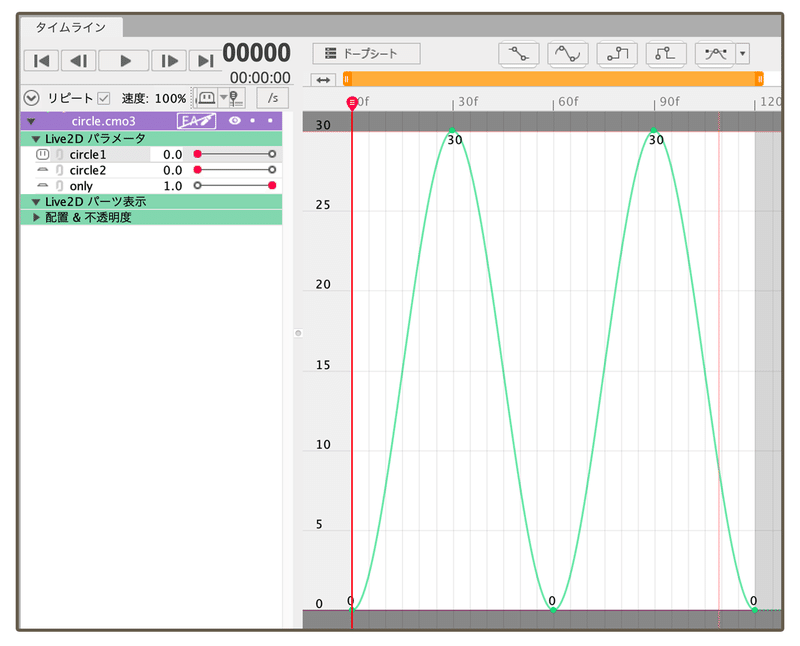Click the 00000 frame counter
800x646 pixels.
coord(257,53)
